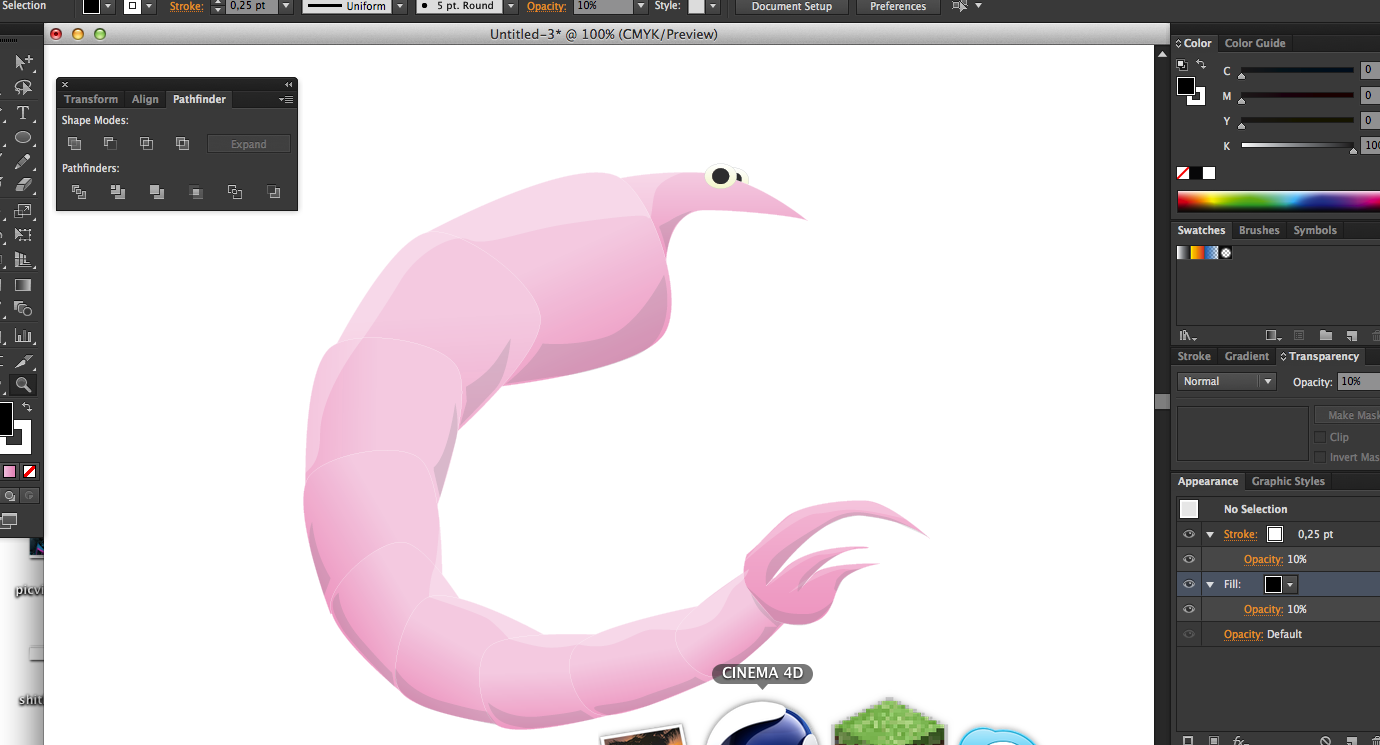The image size is (1380, 745).
Task: Open the Color Guide tab
Action: [1255, 43]
